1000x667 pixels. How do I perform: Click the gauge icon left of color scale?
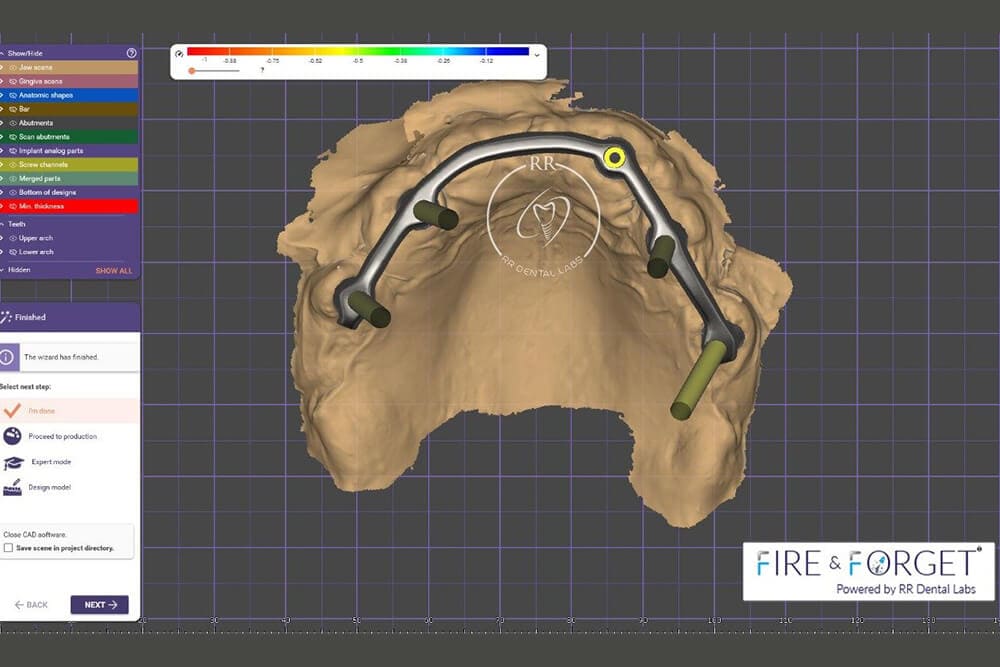point(179,54)
